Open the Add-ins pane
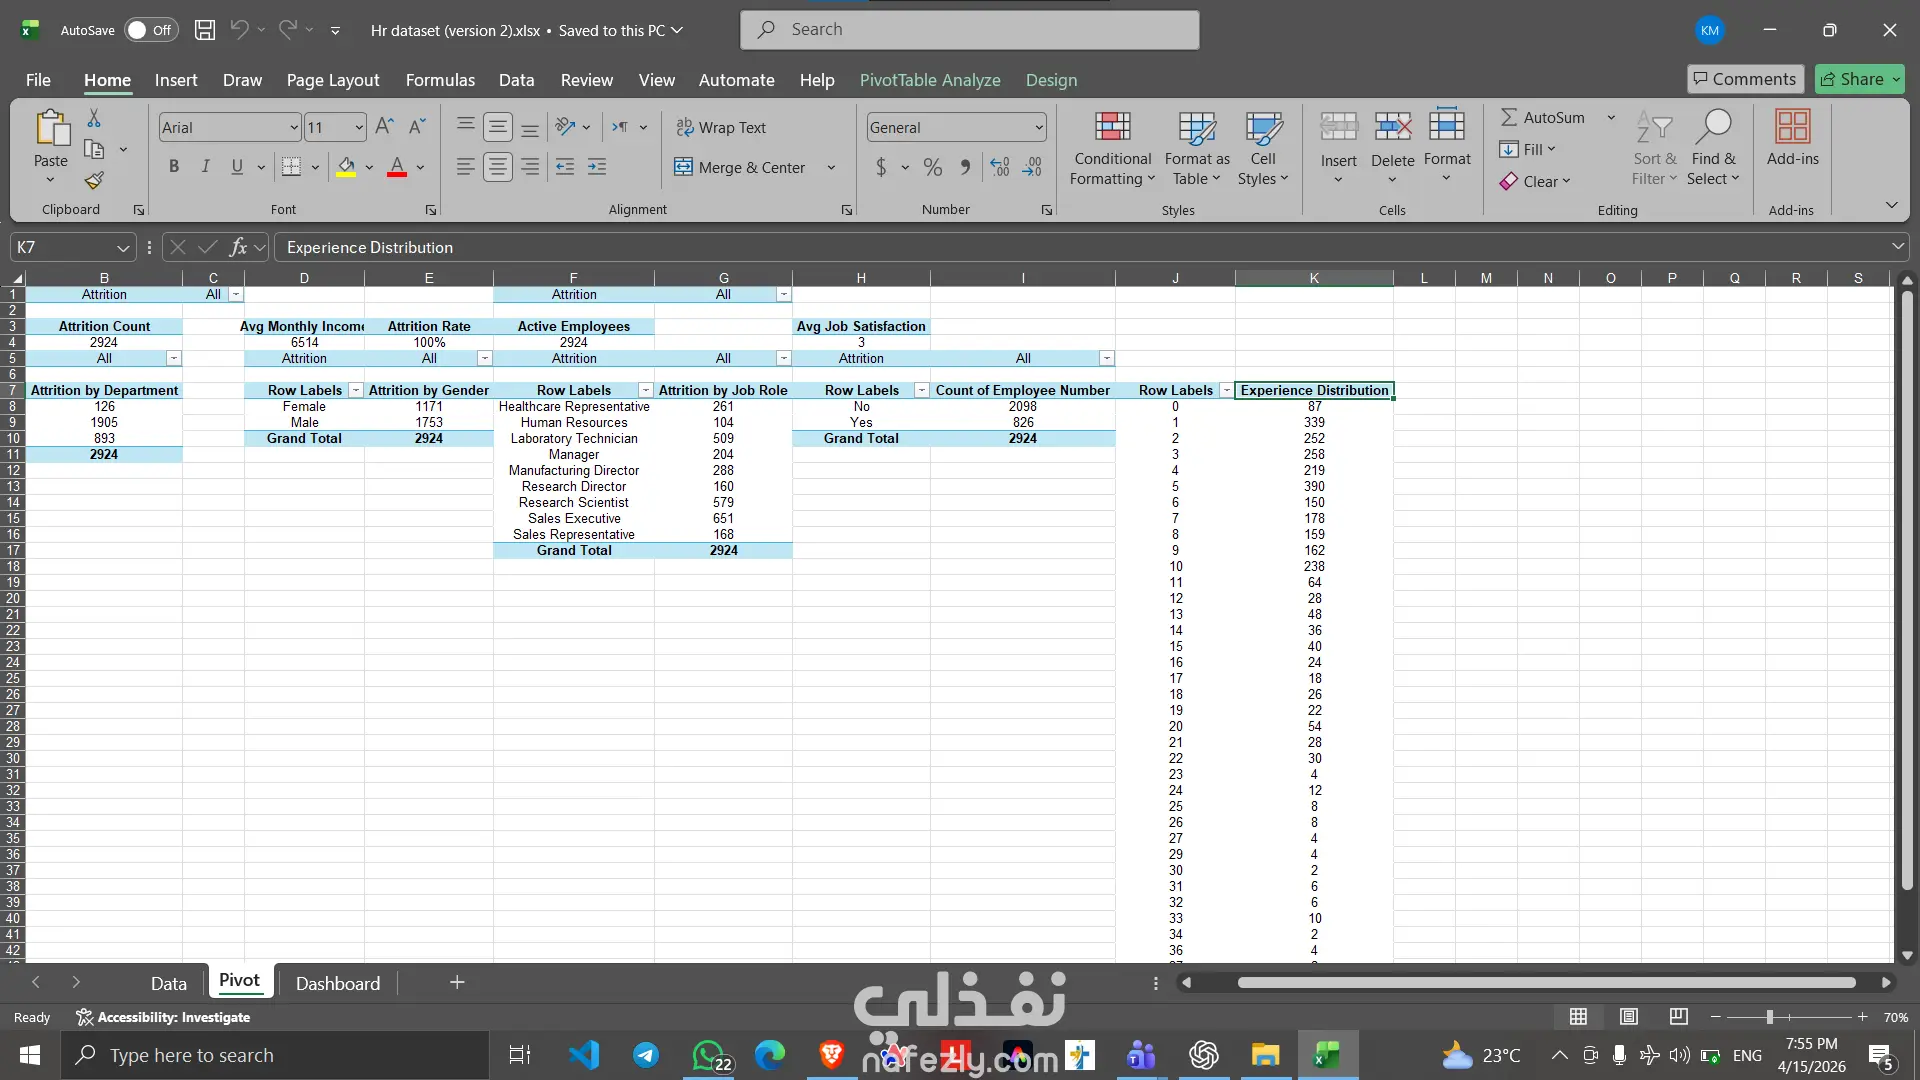 tap(1792, 139)
